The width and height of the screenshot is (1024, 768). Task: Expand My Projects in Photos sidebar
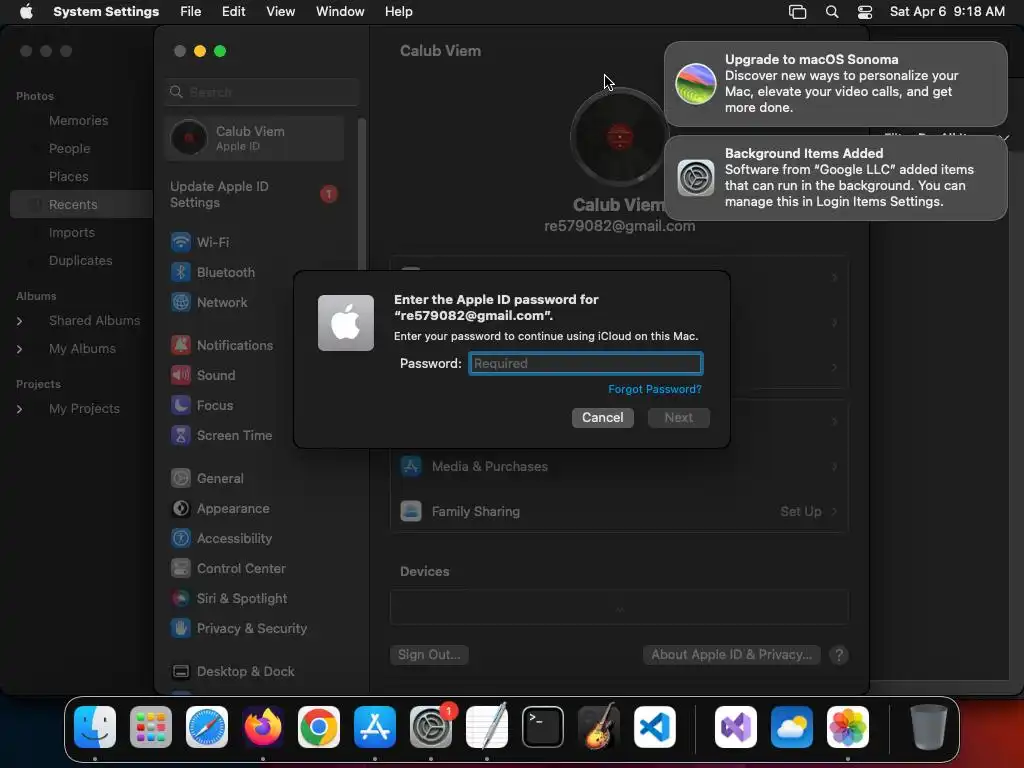(20, 409)
